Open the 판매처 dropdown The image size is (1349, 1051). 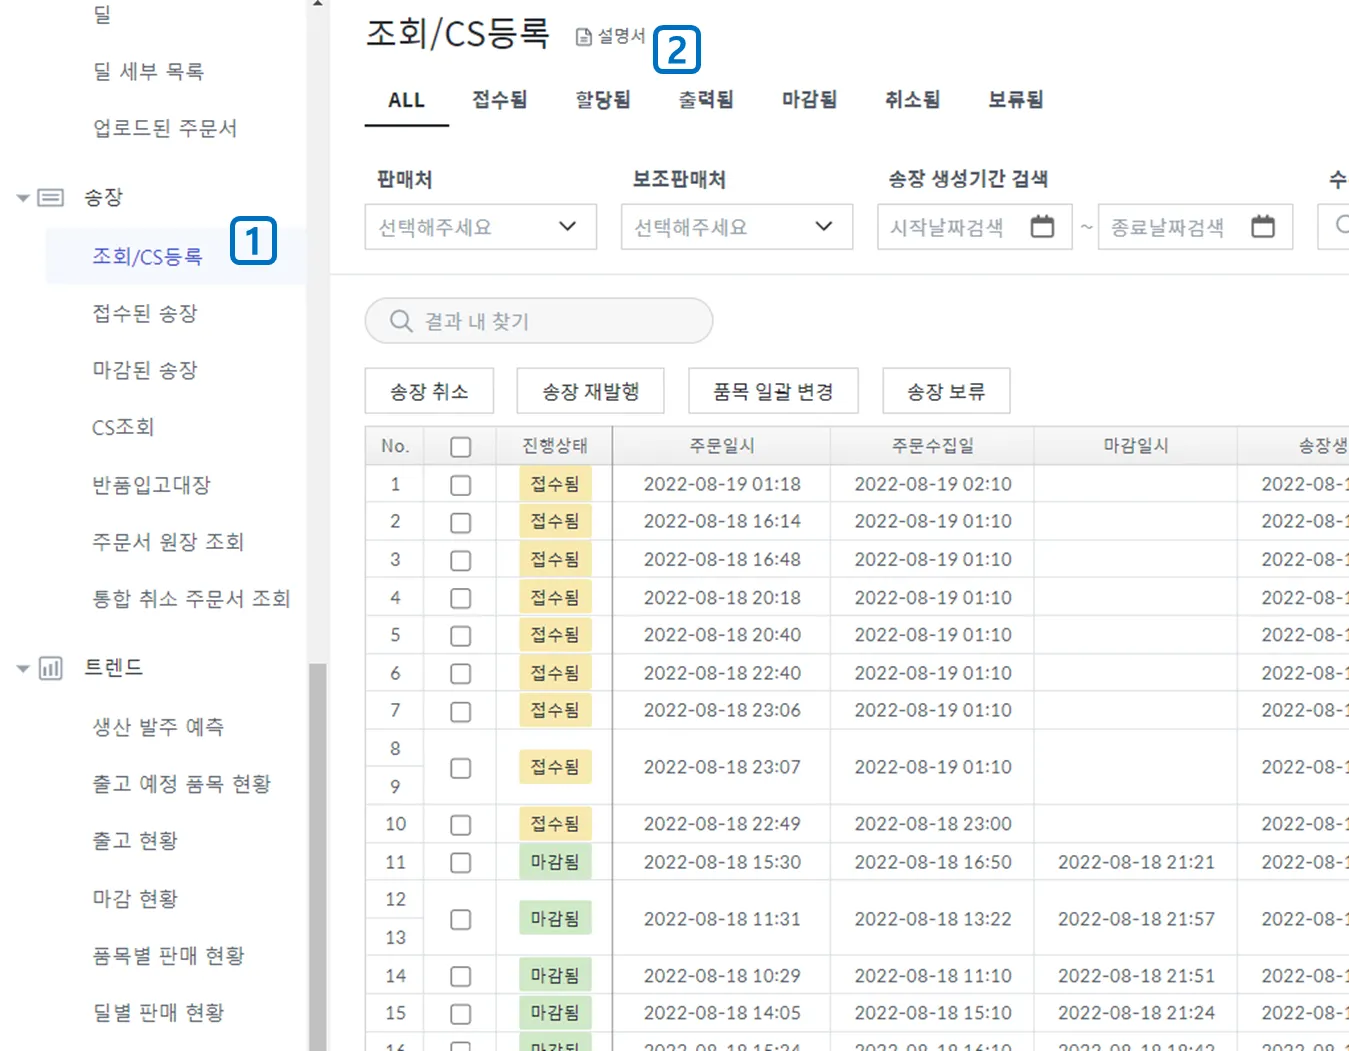(481, 227)
